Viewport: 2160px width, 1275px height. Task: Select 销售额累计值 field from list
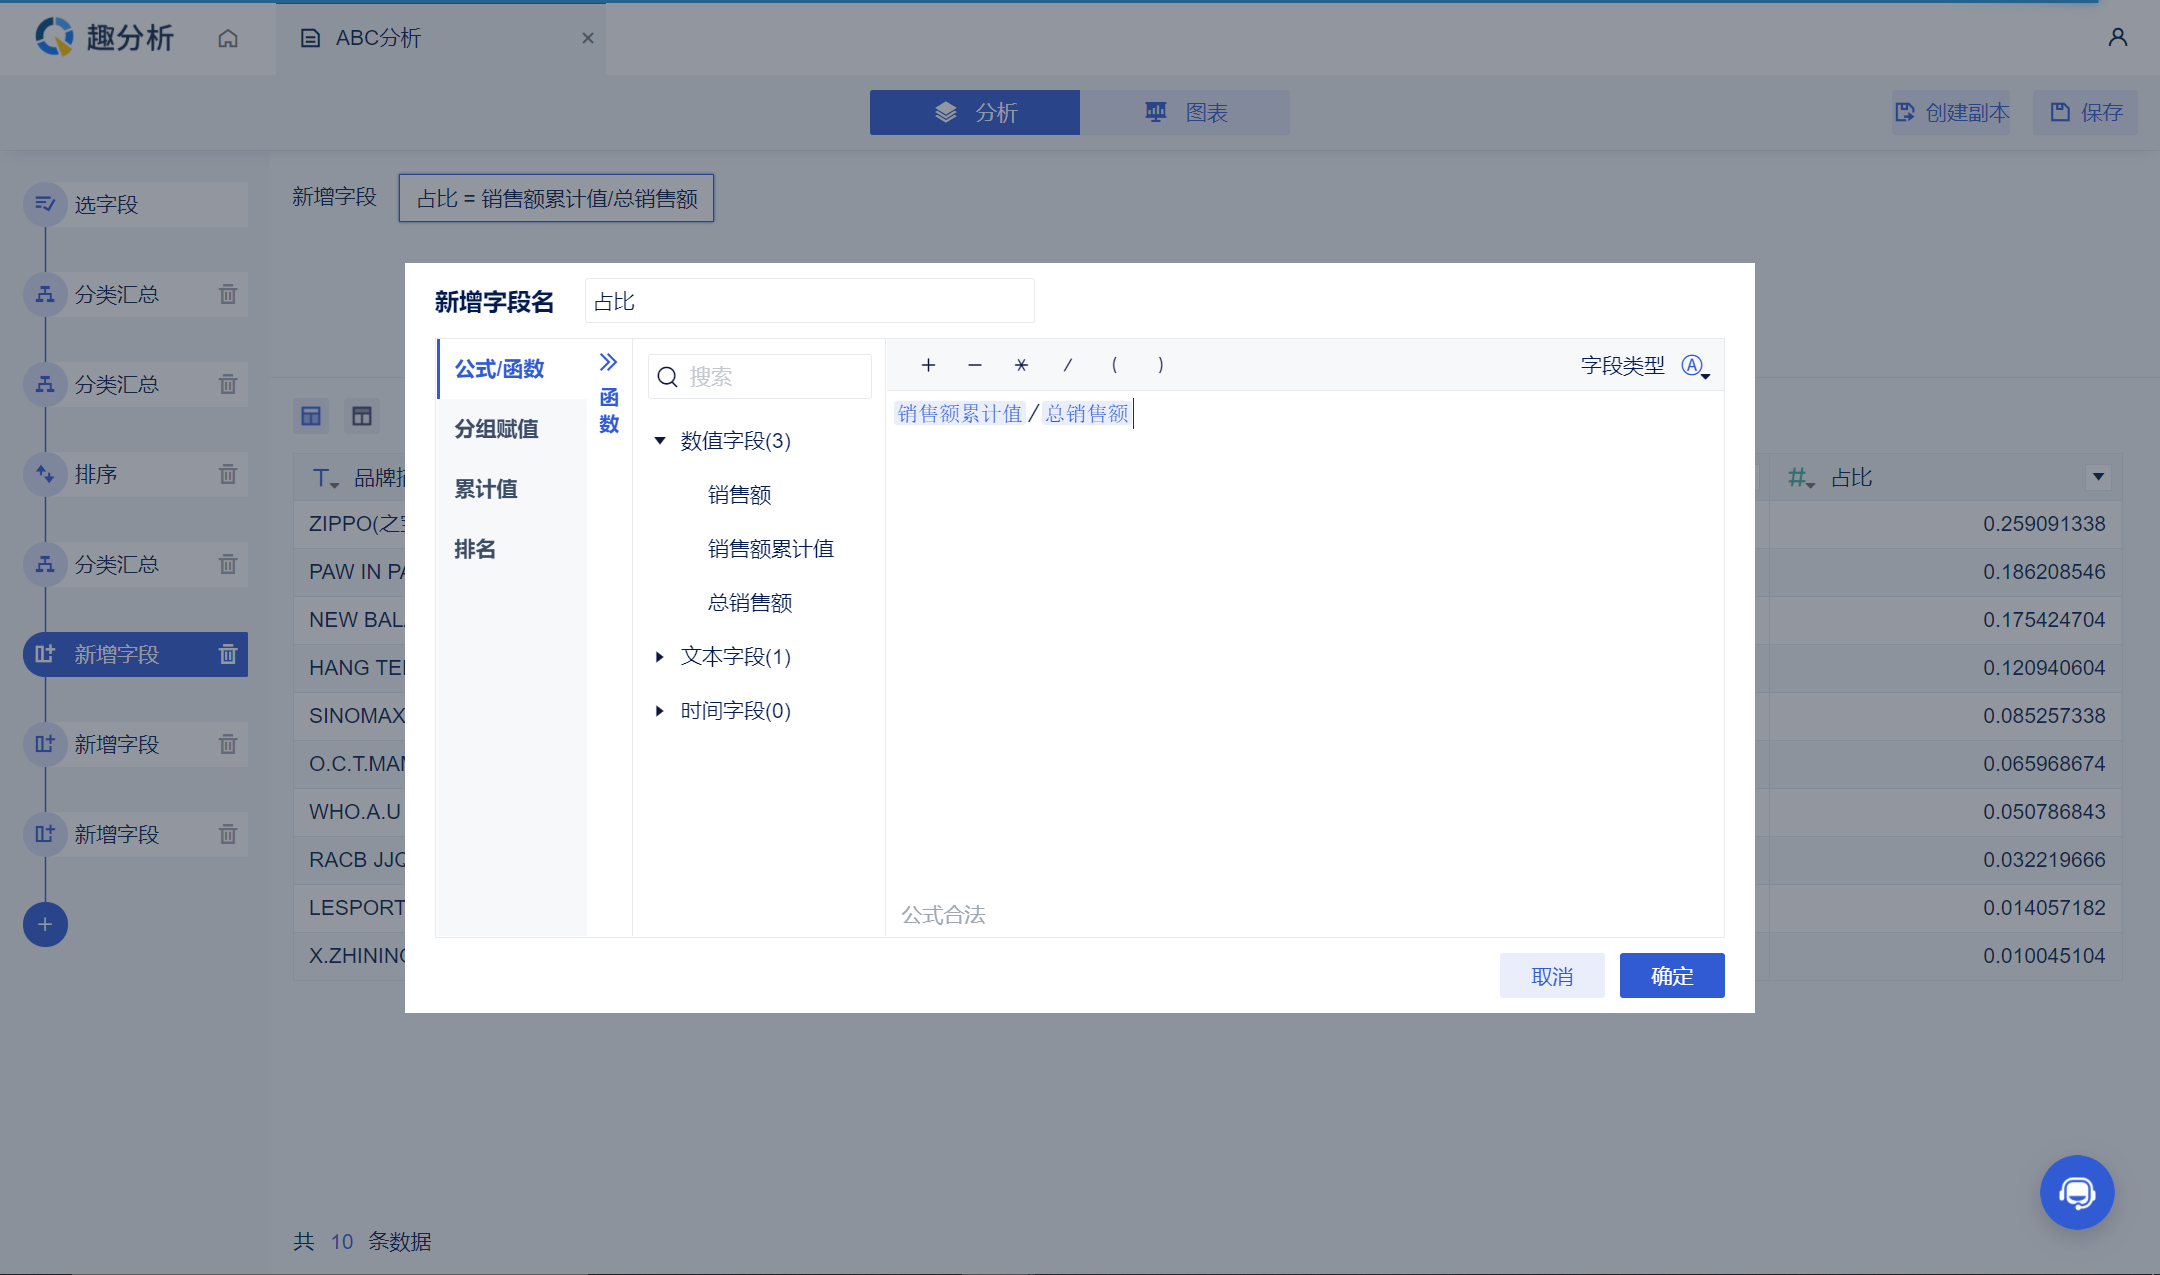point(770,549)
